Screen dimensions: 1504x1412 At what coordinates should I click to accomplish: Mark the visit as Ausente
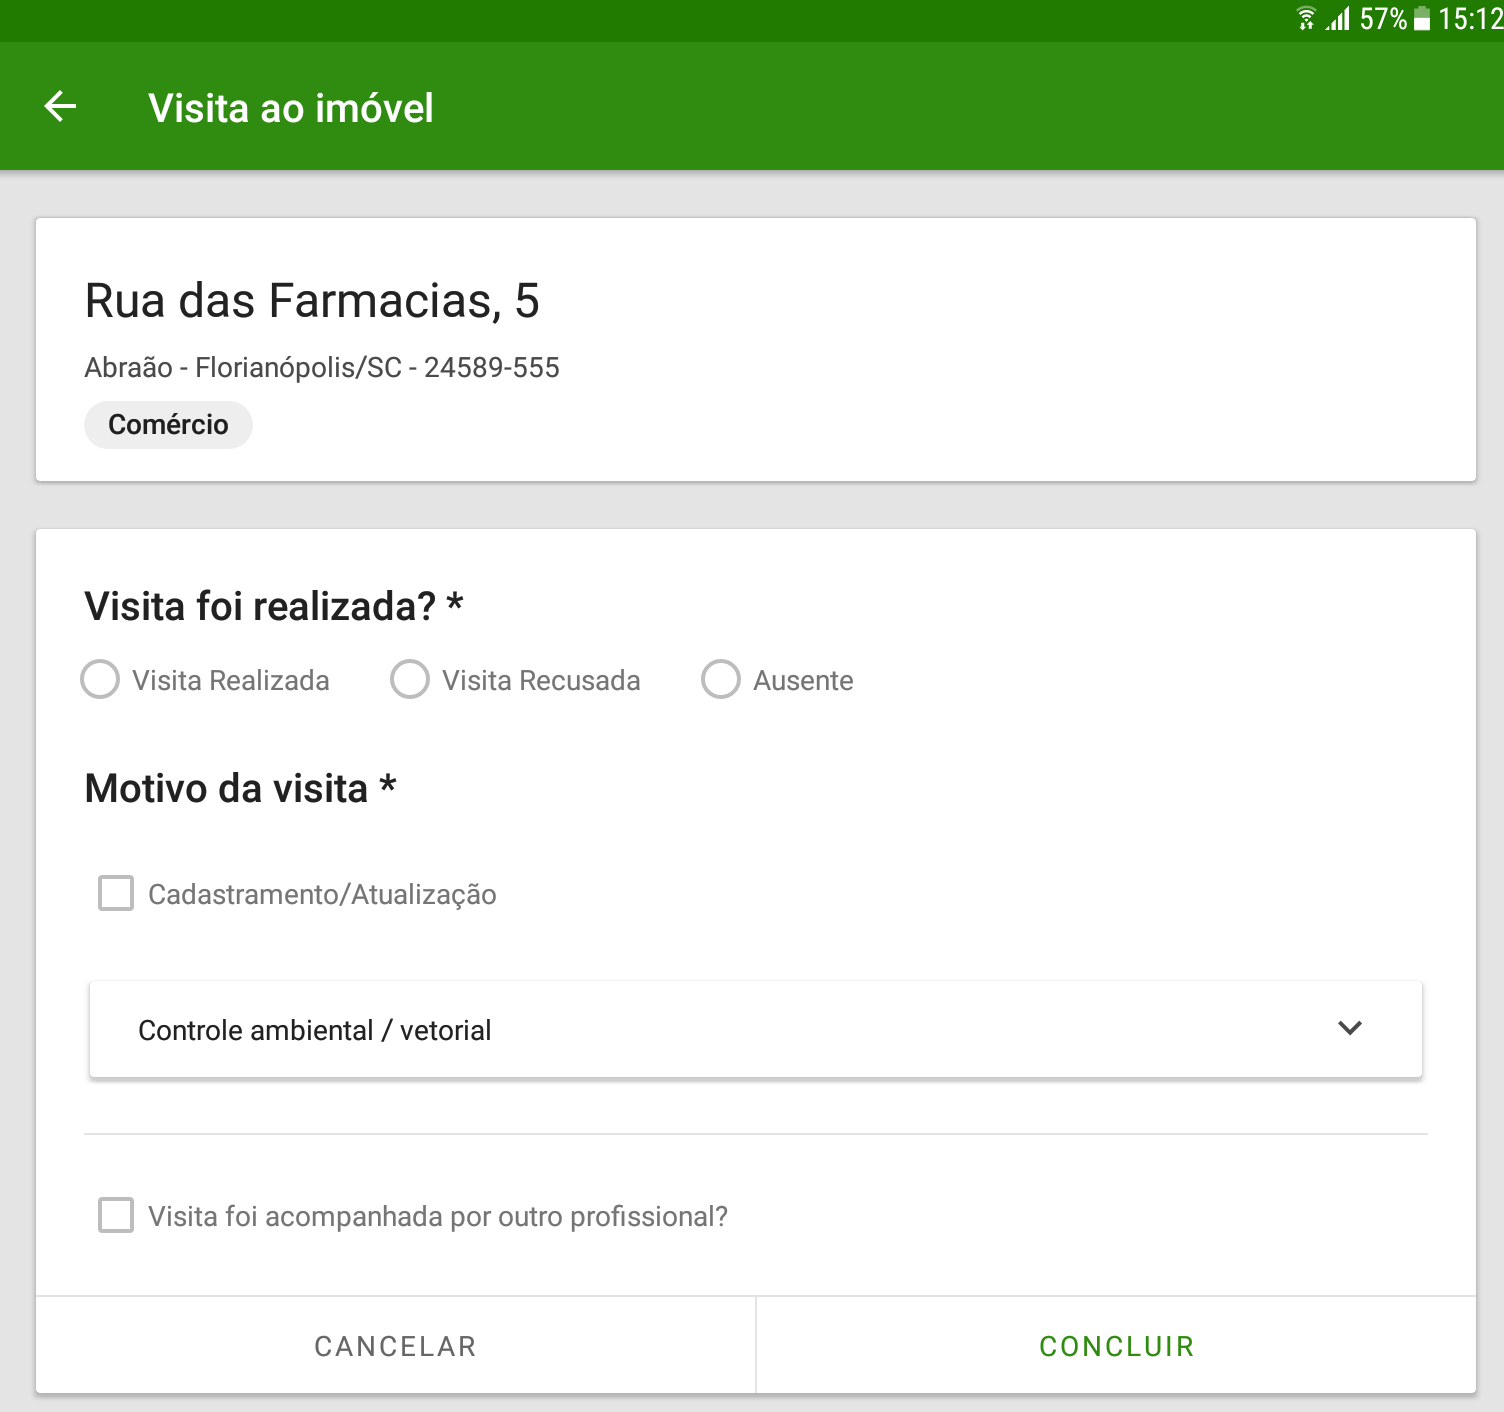pos(720,679)
